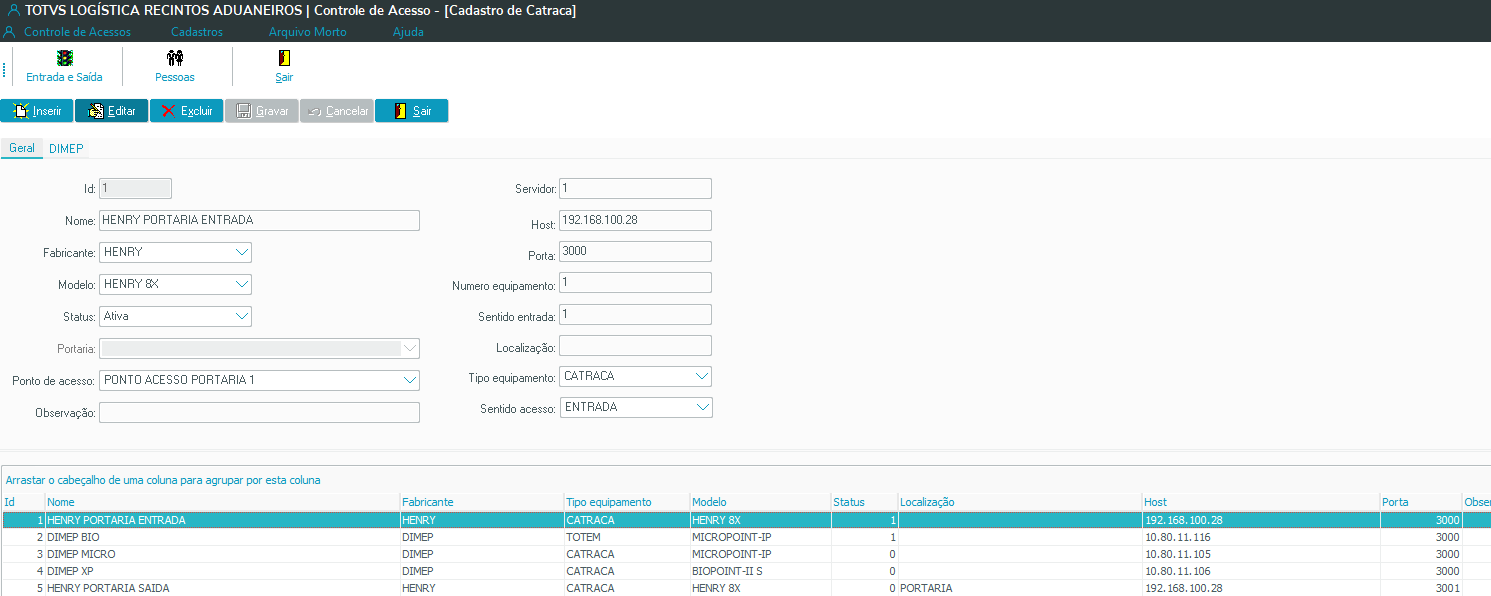Click the Id field
Screen dimensions: 1491x596
(x=135, y=188)
